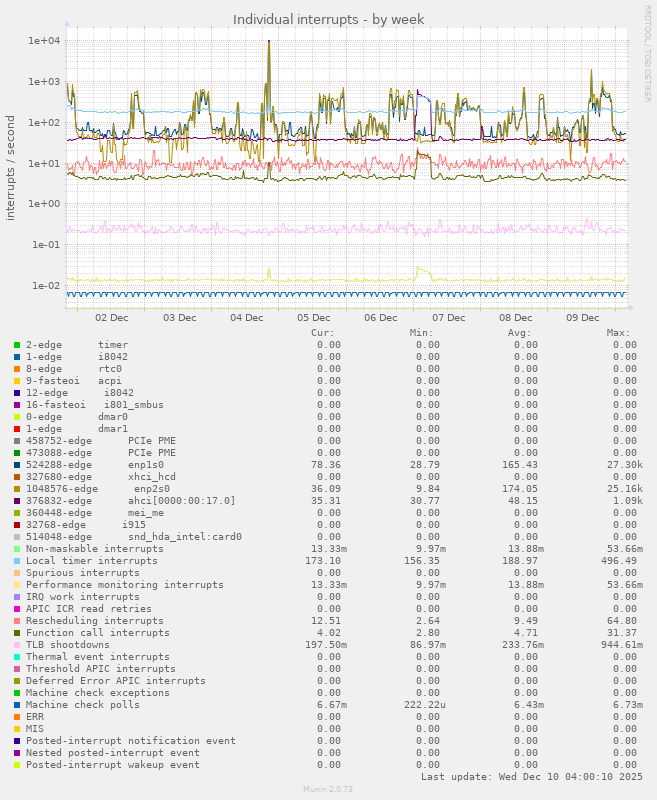Click the Munin 2.0.73 footer text

tap(328, 789)
